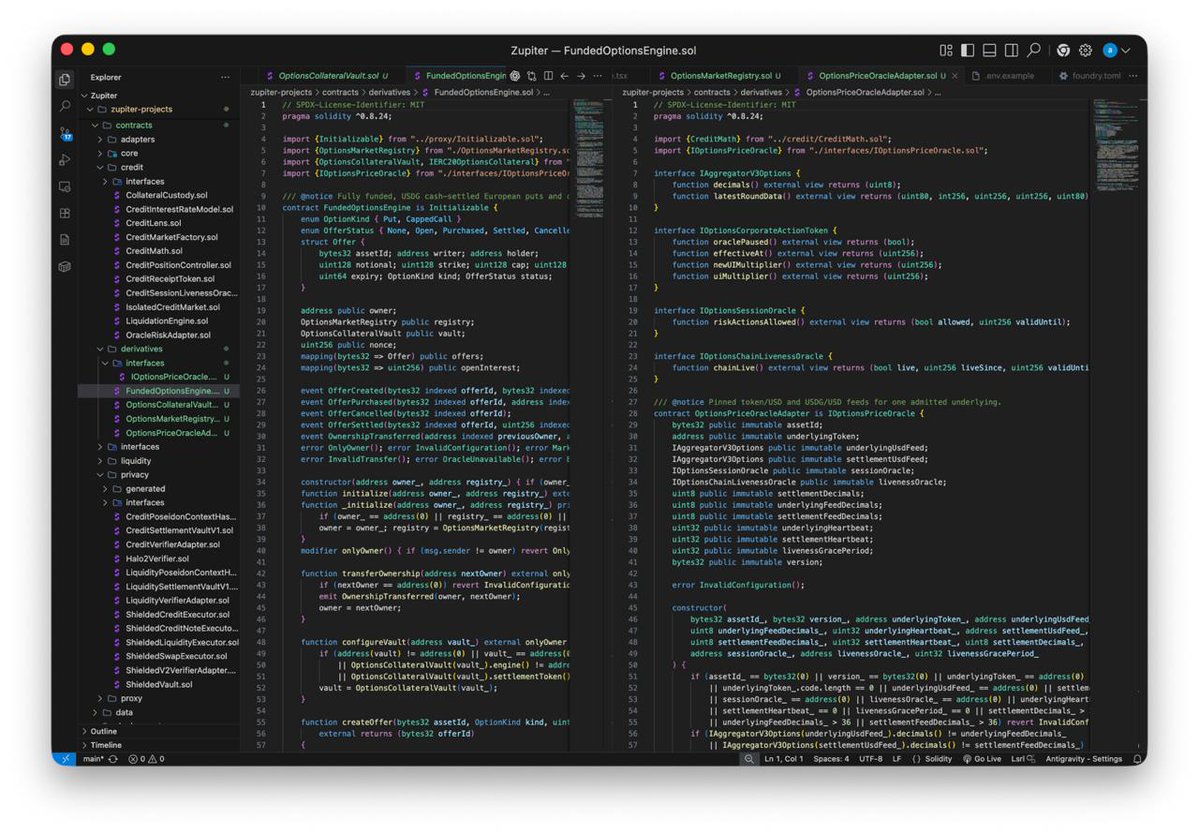This screenshot has width=1199, height=834.
Task: Open errors and warnings count in status bar
Action: tap(146, 760)
